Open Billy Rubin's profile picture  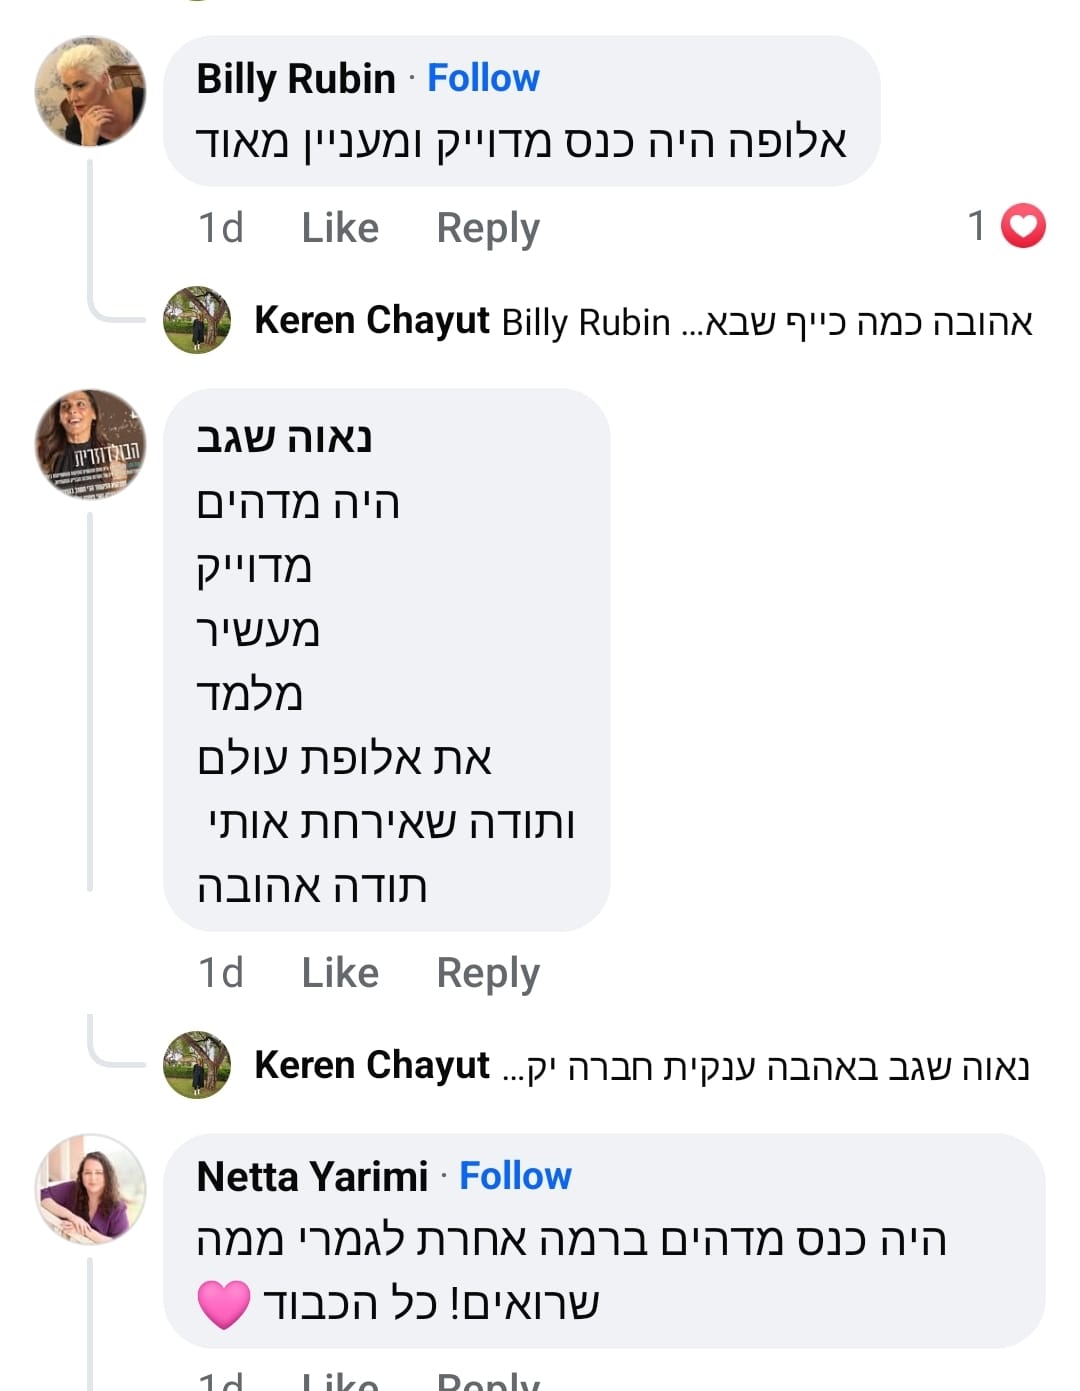coord(90,92)
